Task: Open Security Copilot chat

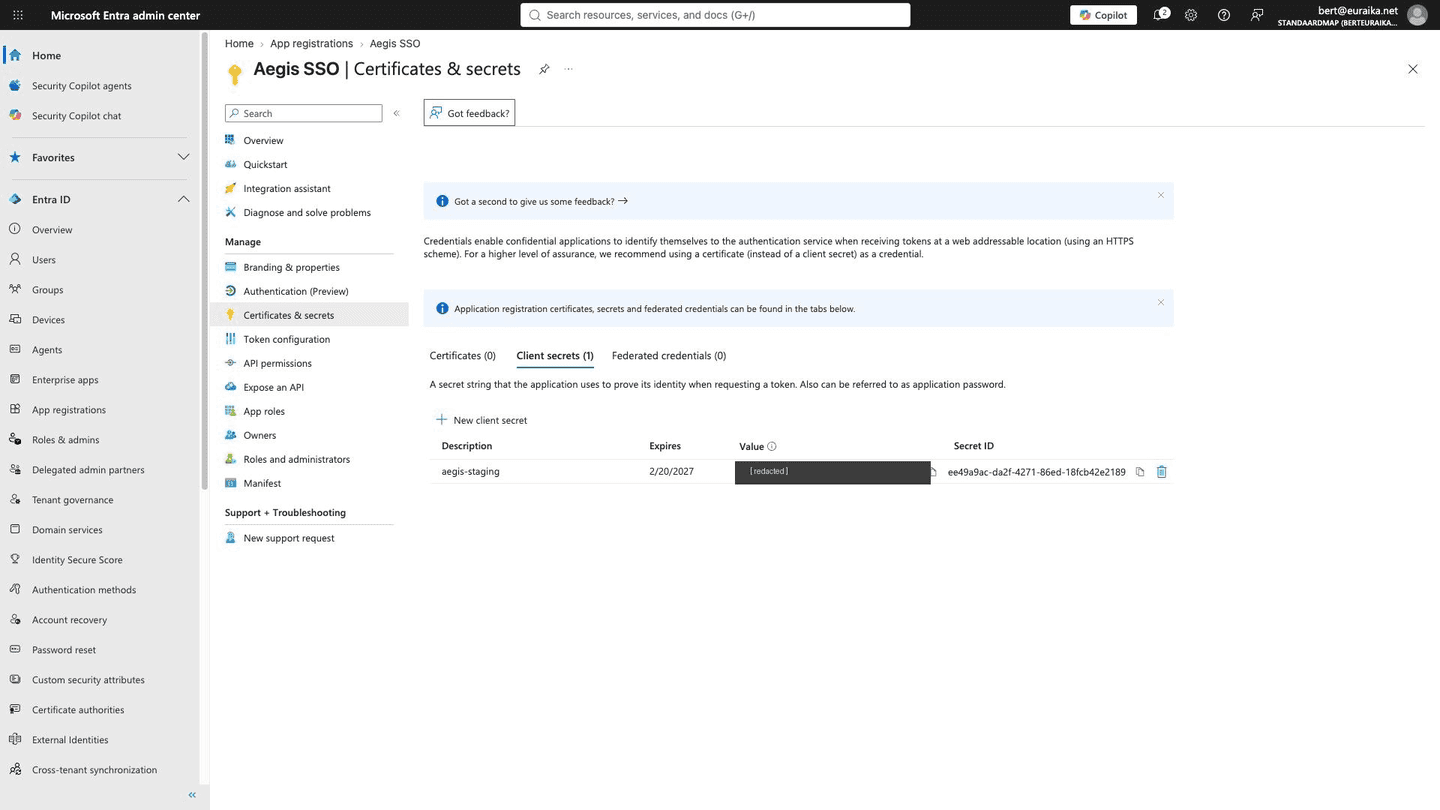Action: 76,115
